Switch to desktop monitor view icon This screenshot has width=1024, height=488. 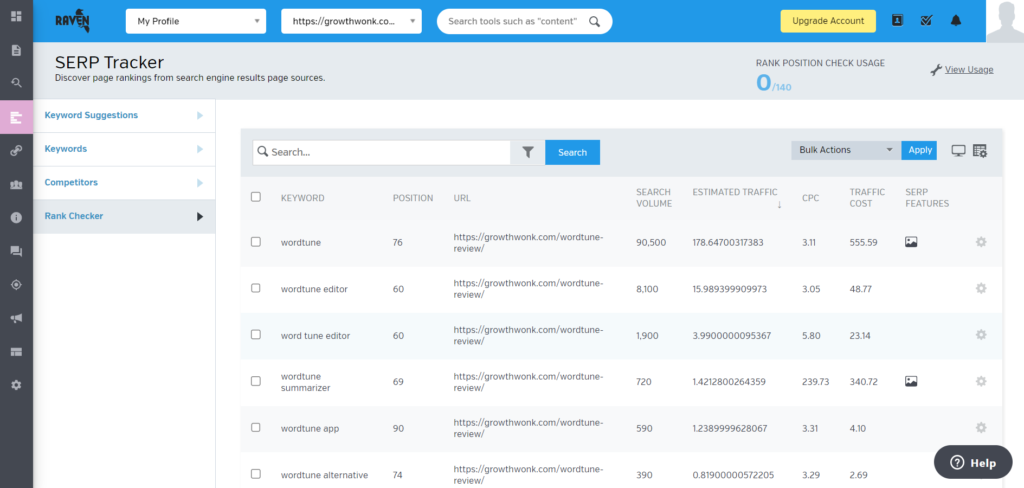(x=958, y=151)
